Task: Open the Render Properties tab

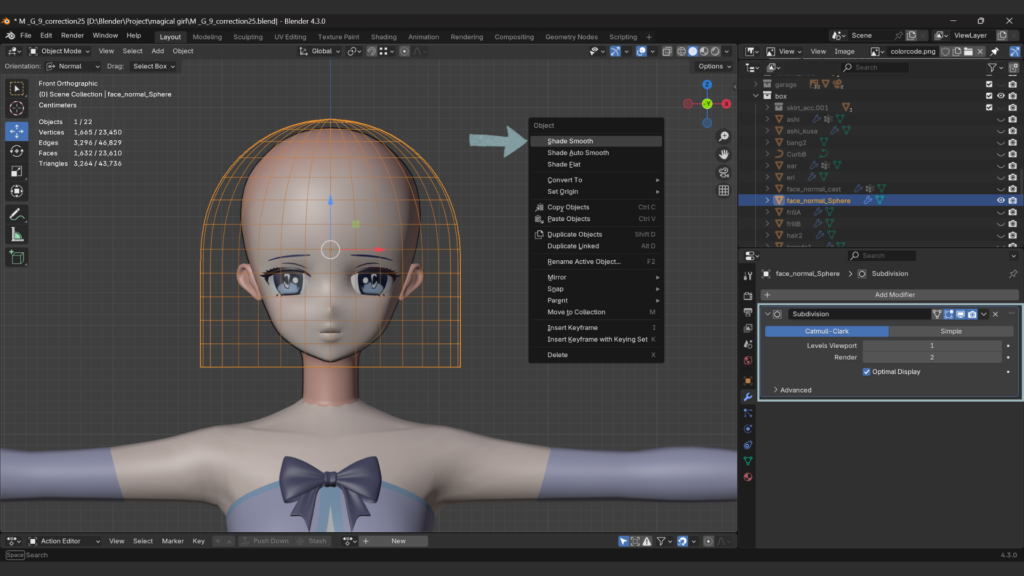Action: point(748,294)
